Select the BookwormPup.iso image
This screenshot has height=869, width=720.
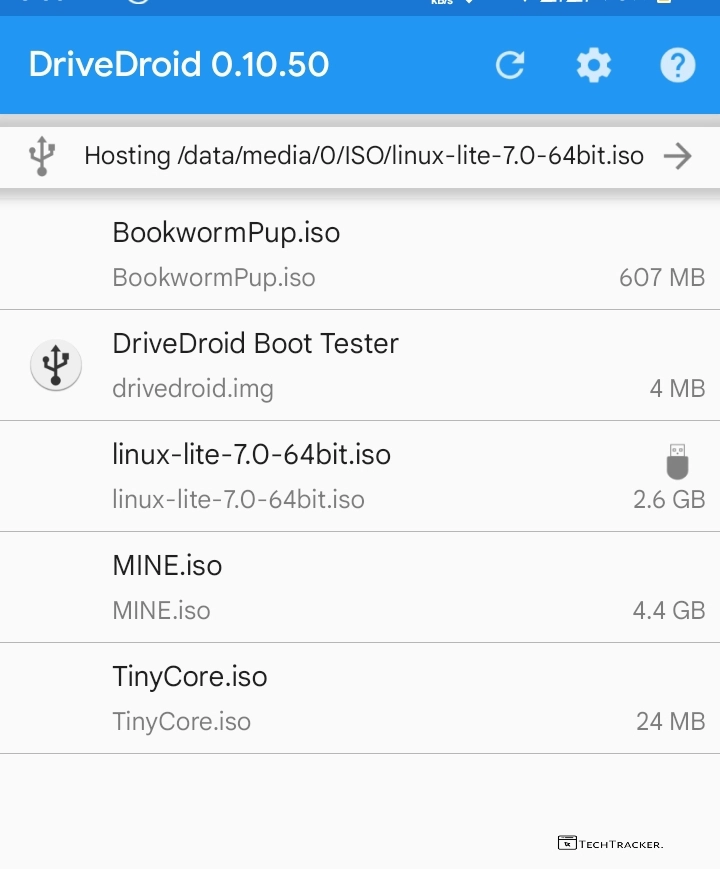click(x=226, y=233)
